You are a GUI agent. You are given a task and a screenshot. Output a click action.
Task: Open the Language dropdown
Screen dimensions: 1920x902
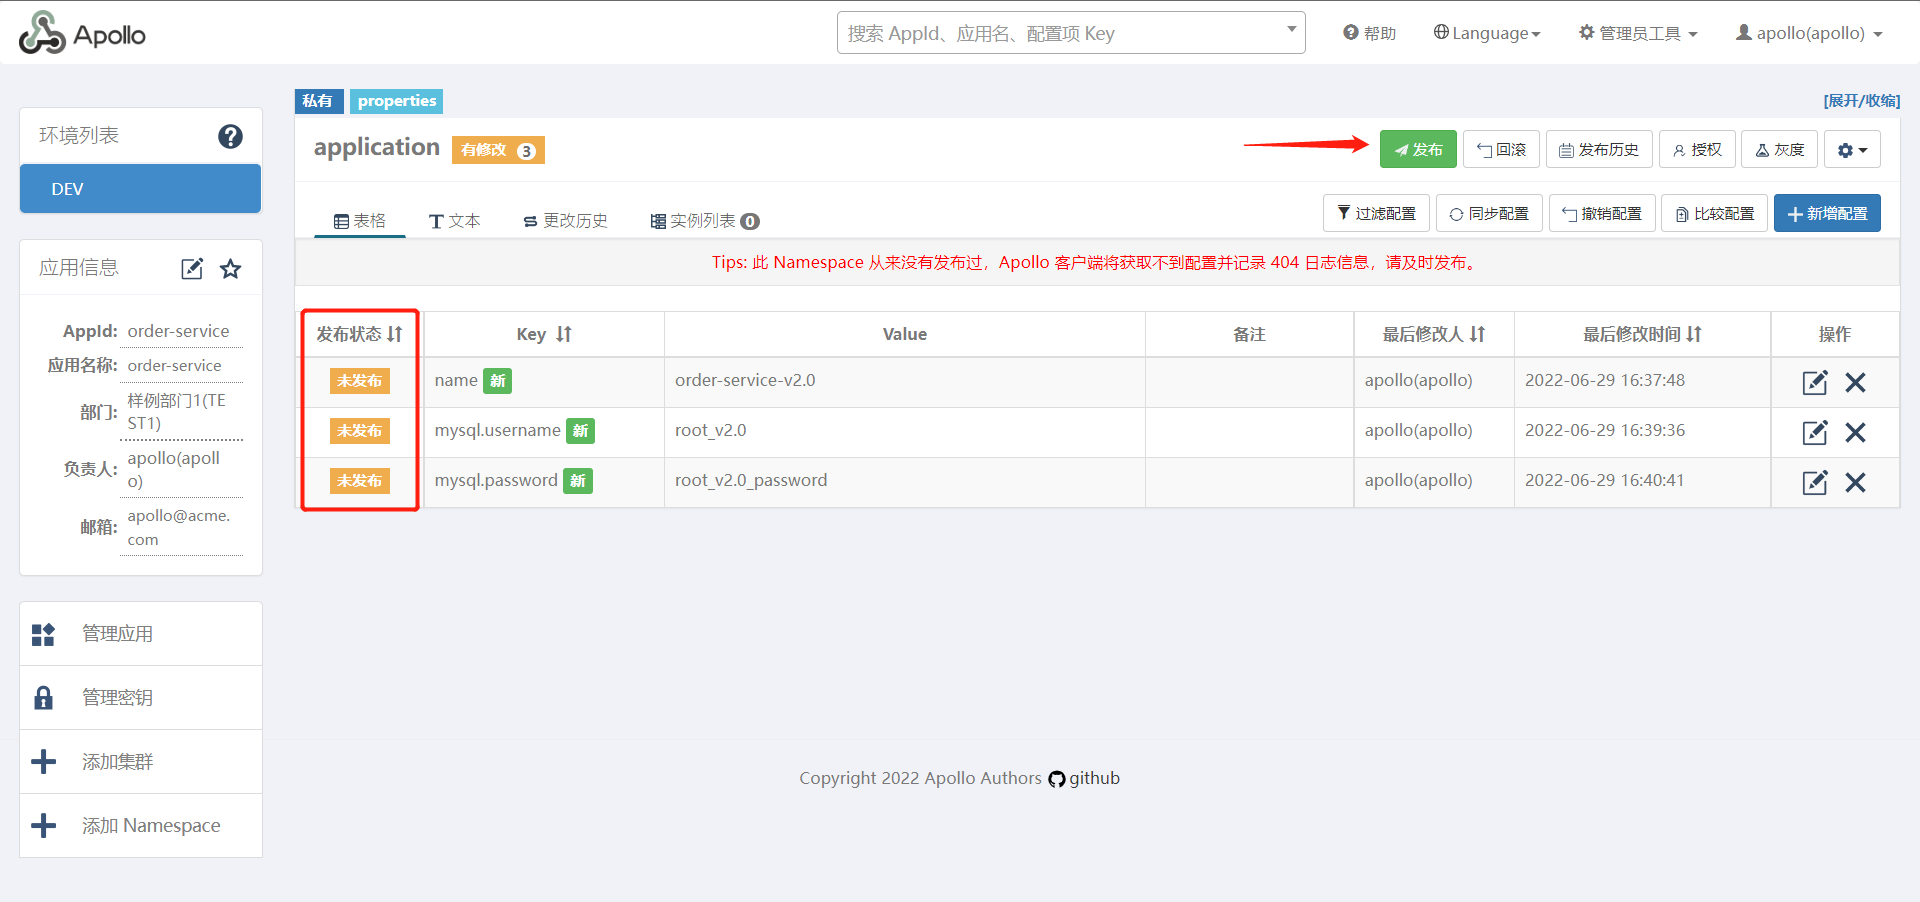(x=1487, y=33)
